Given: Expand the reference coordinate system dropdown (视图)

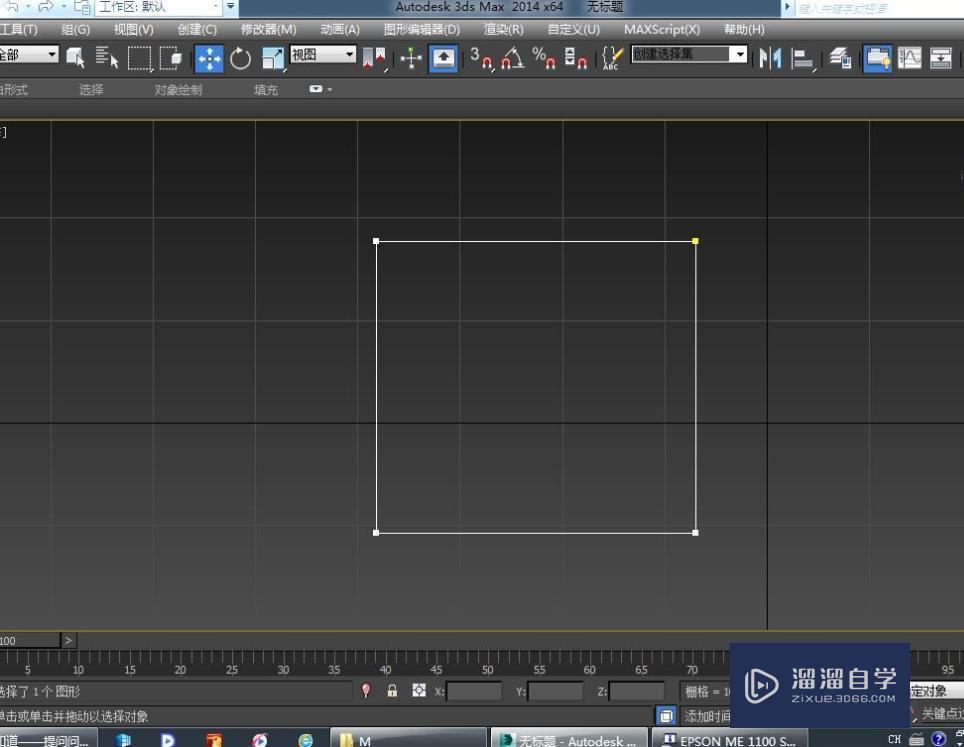Looking at the screenshot, I should pyautogui.click(x=350, y=55).
